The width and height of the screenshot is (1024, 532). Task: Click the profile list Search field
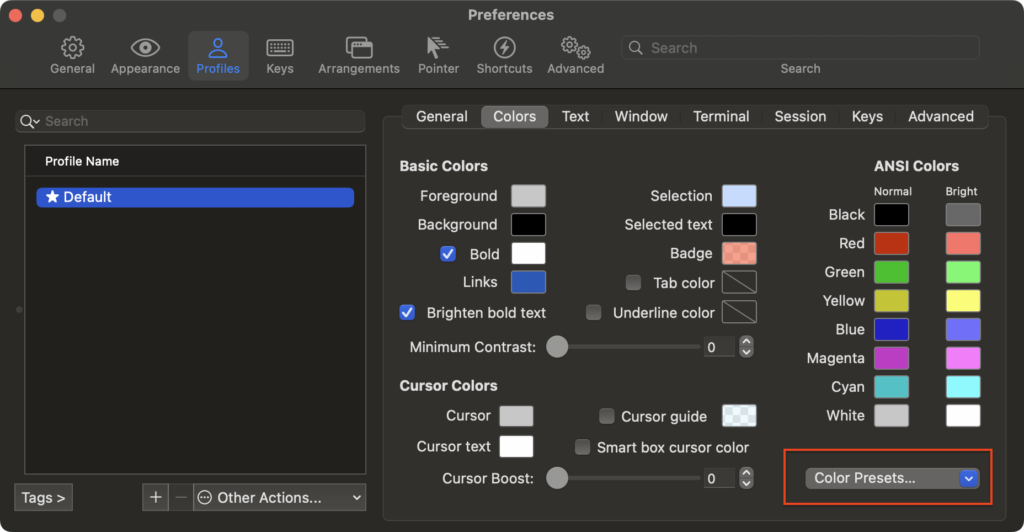190,121
